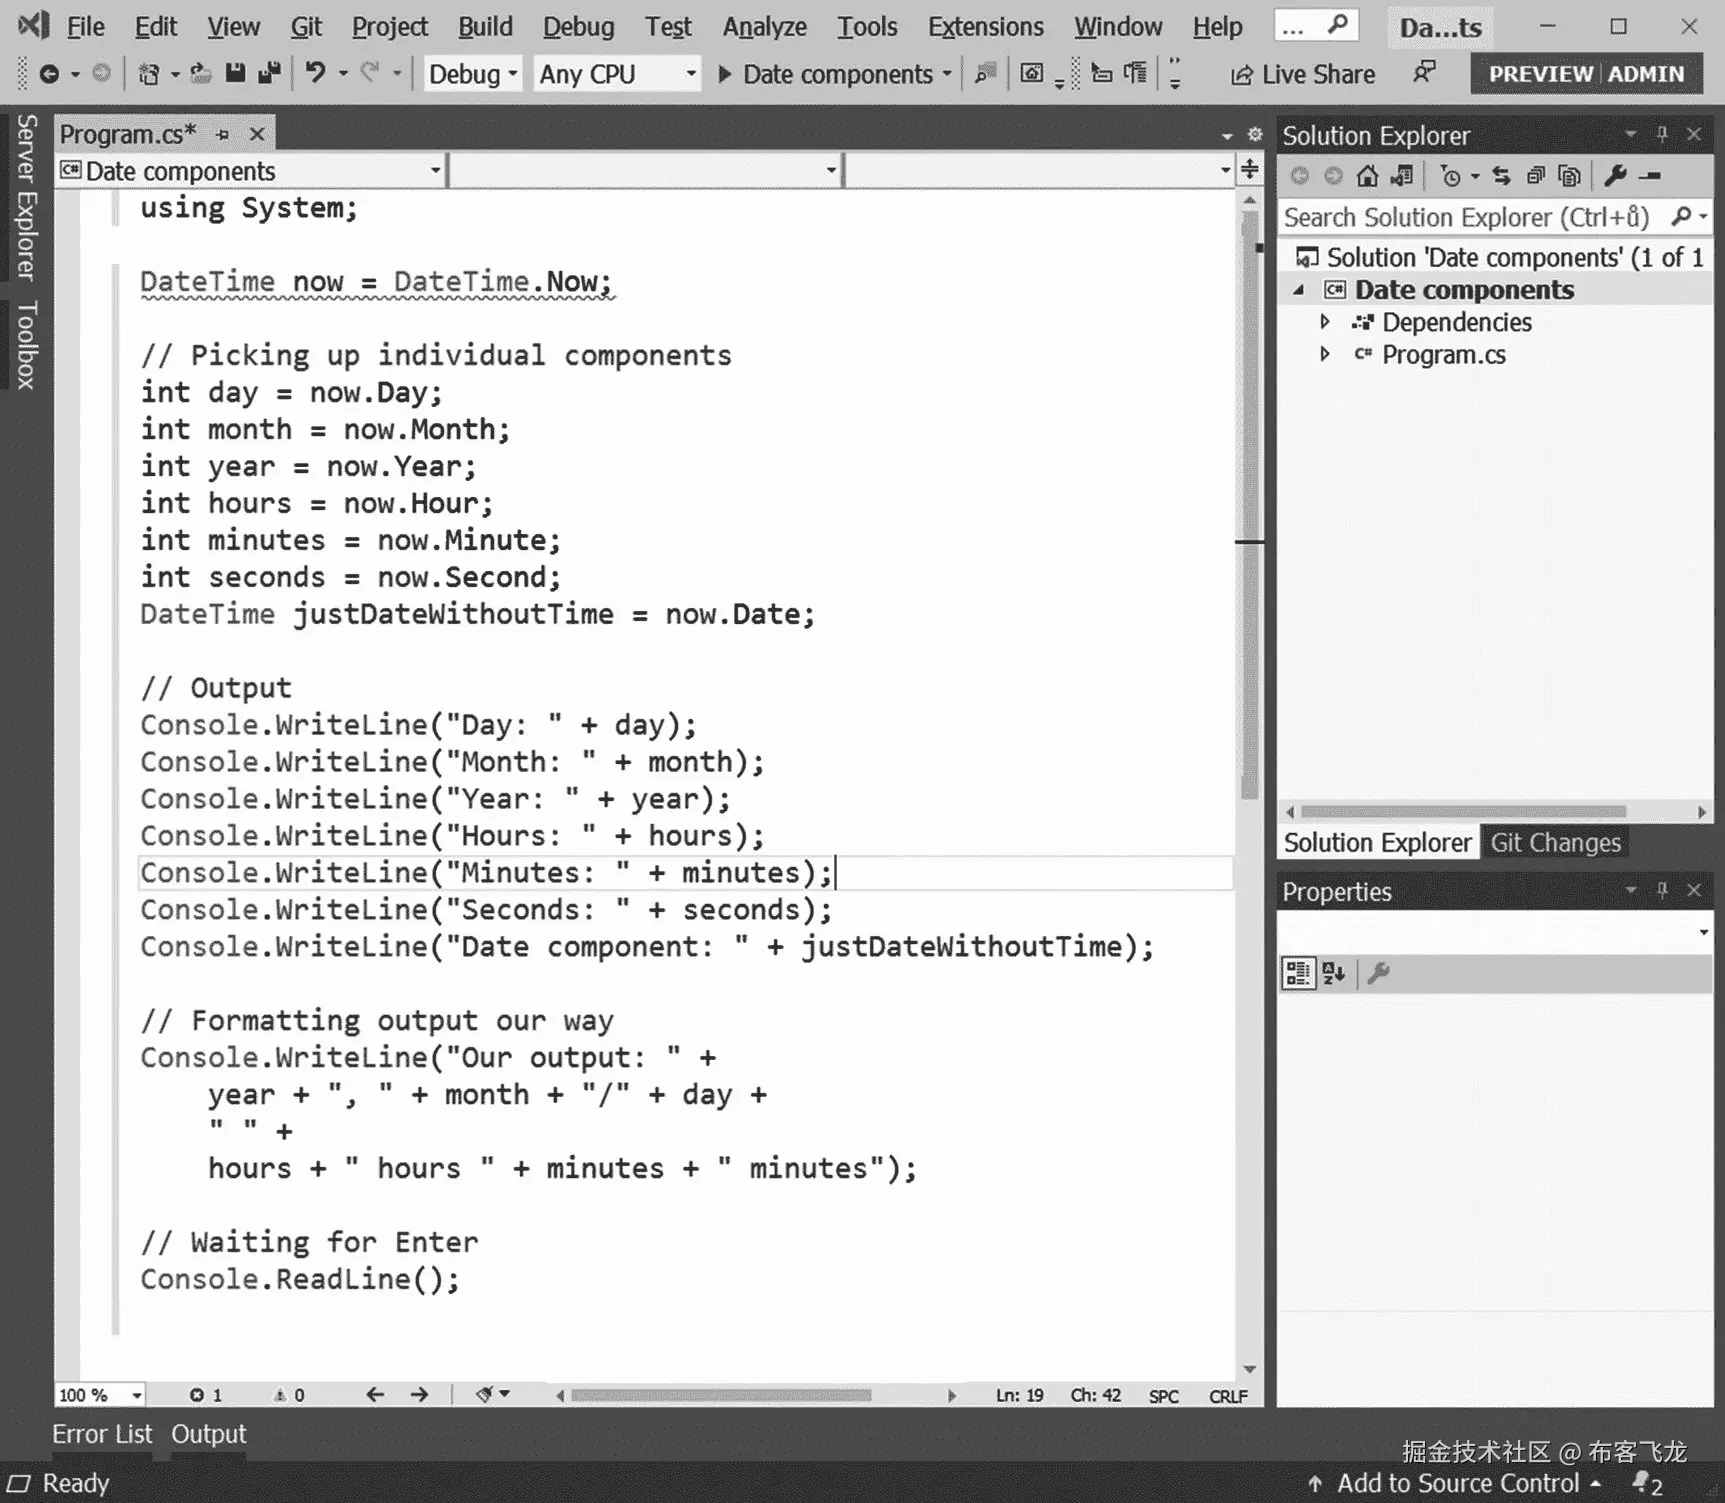
Task: Sync with Active Document arrows icon
Action: pos(1501,176)
